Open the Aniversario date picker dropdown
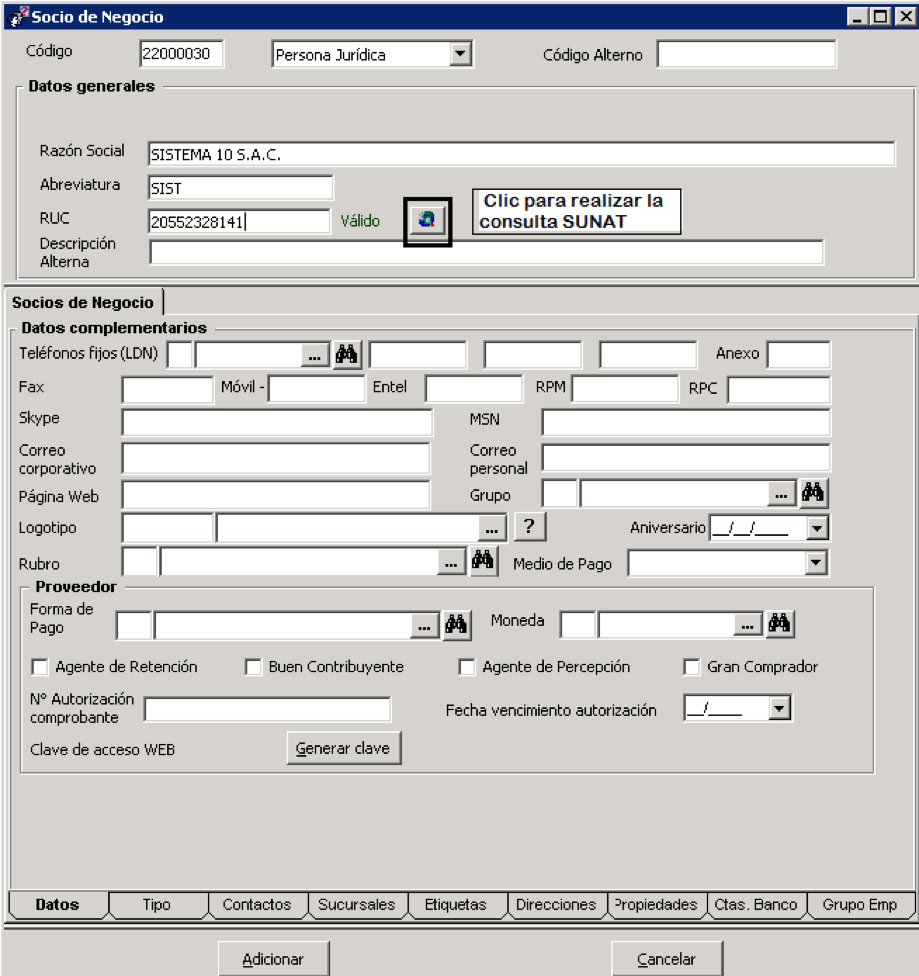 click(x=817, y=528)
